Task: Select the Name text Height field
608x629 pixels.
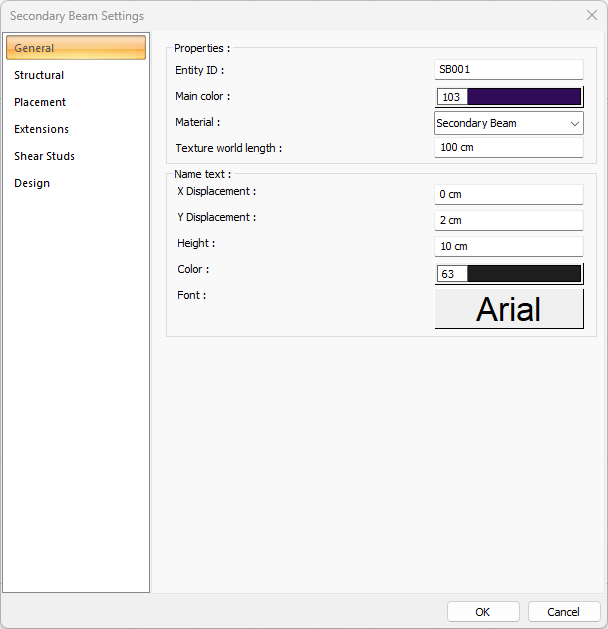Action: (x=508, y=246)
